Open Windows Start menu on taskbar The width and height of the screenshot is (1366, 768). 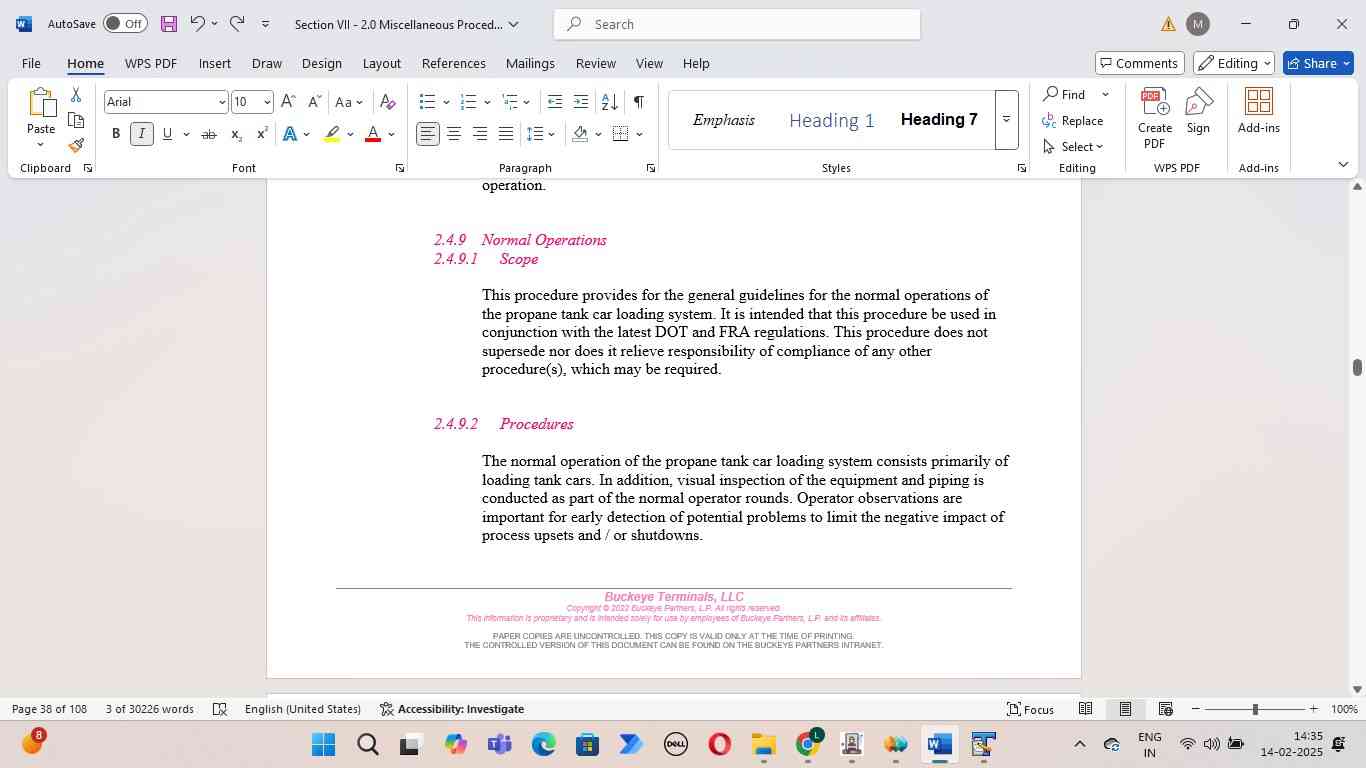pyautogui.click(x=323, y=745)
